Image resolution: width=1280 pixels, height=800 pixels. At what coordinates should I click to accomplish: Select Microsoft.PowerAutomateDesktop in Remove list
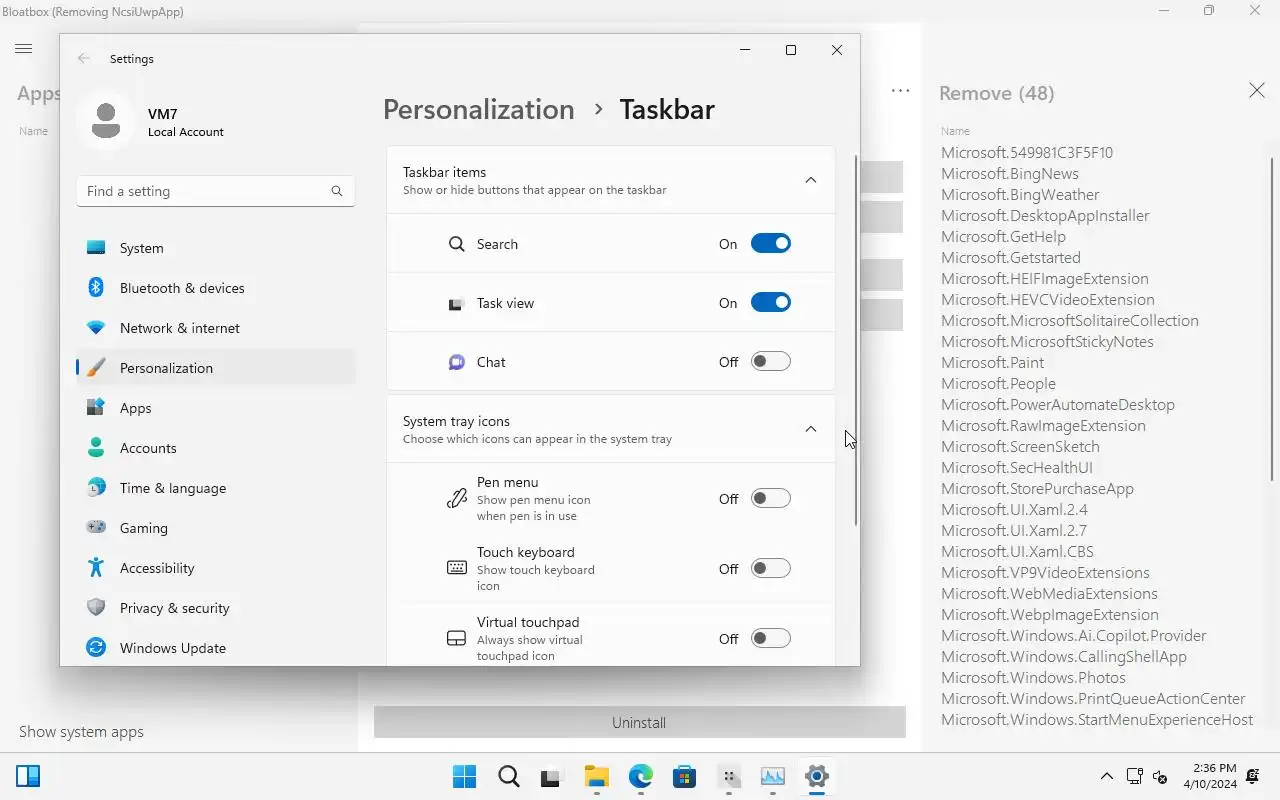pos(1058,404)
